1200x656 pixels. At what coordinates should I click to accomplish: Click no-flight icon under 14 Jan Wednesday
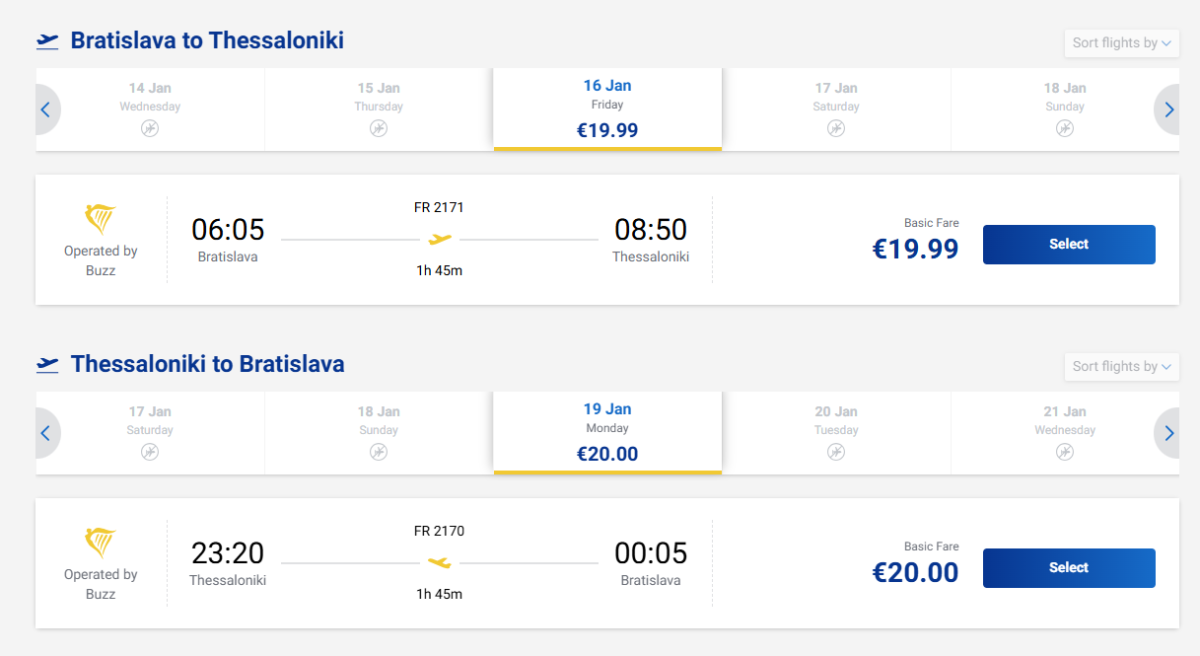tap(150, 128)
